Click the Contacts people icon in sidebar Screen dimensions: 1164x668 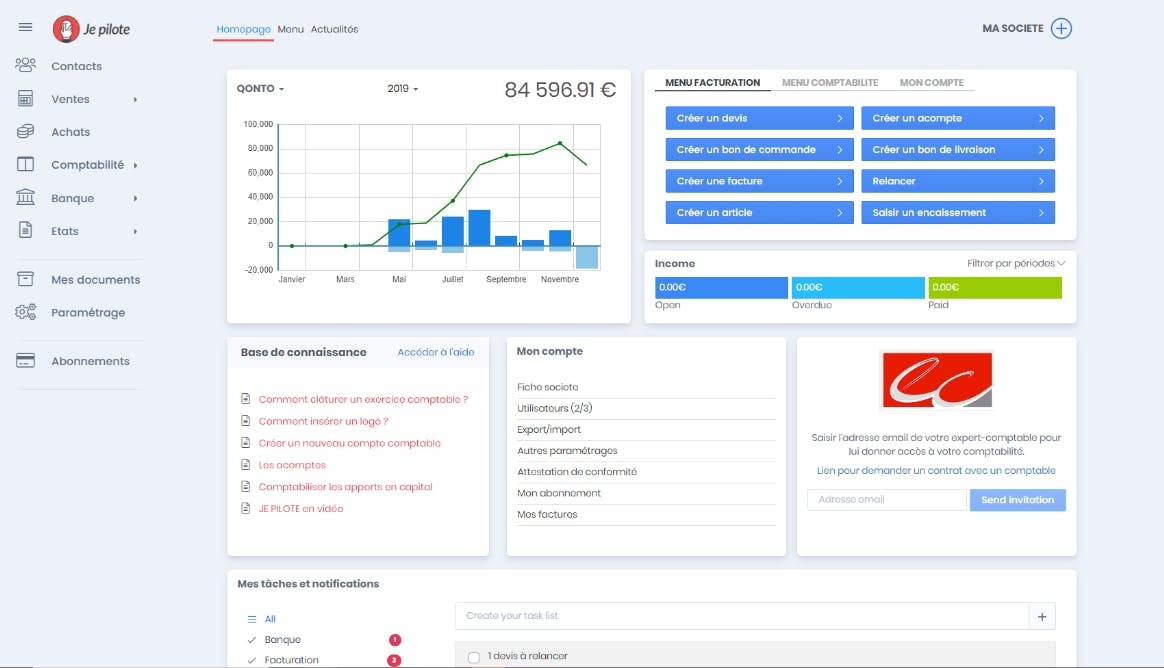[26, 66]
